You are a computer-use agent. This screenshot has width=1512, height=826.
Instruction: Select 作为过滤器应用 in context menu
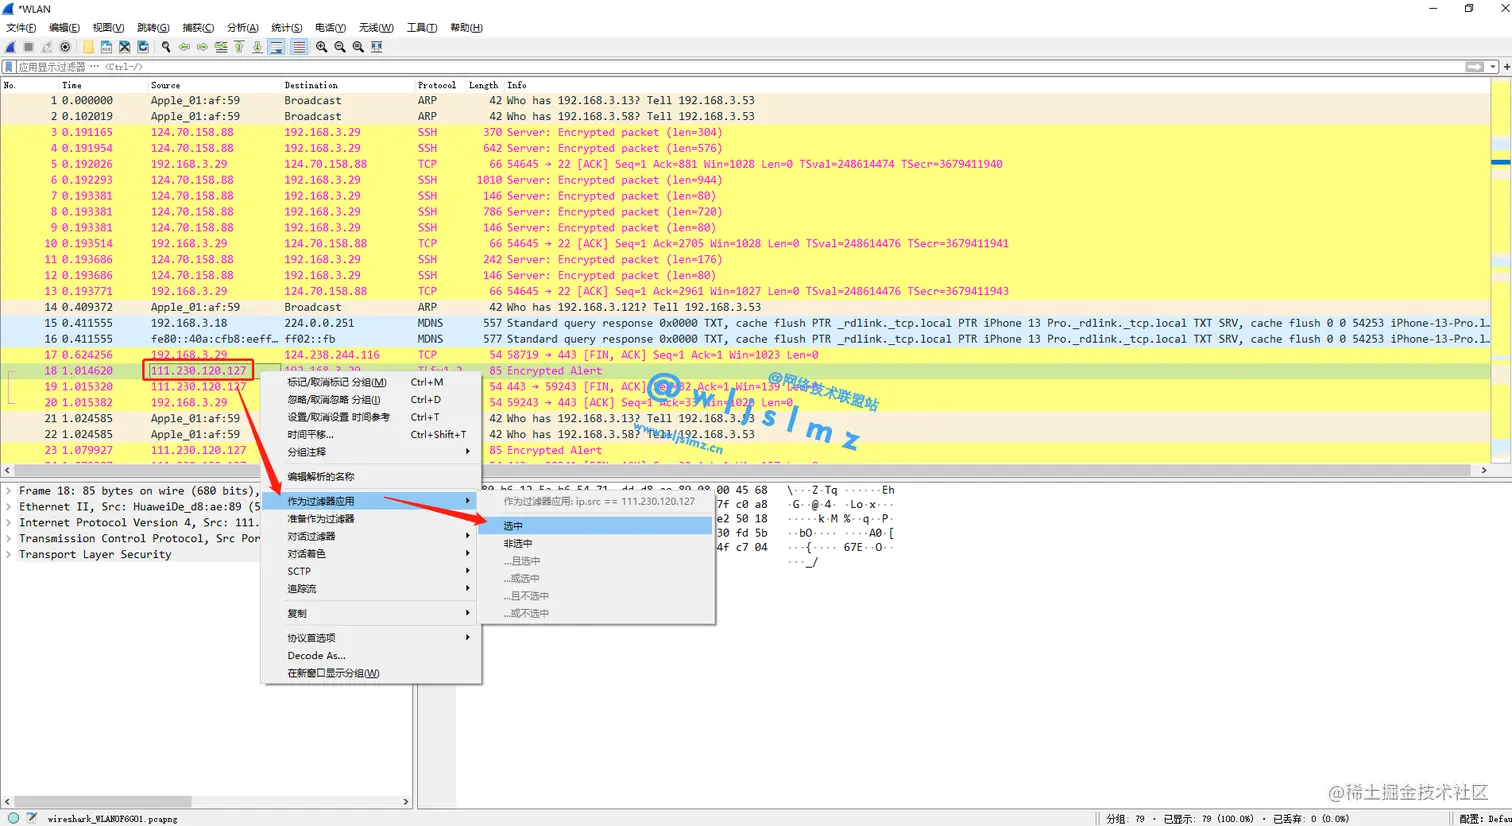pyautogui.click(x=370, y=501)
